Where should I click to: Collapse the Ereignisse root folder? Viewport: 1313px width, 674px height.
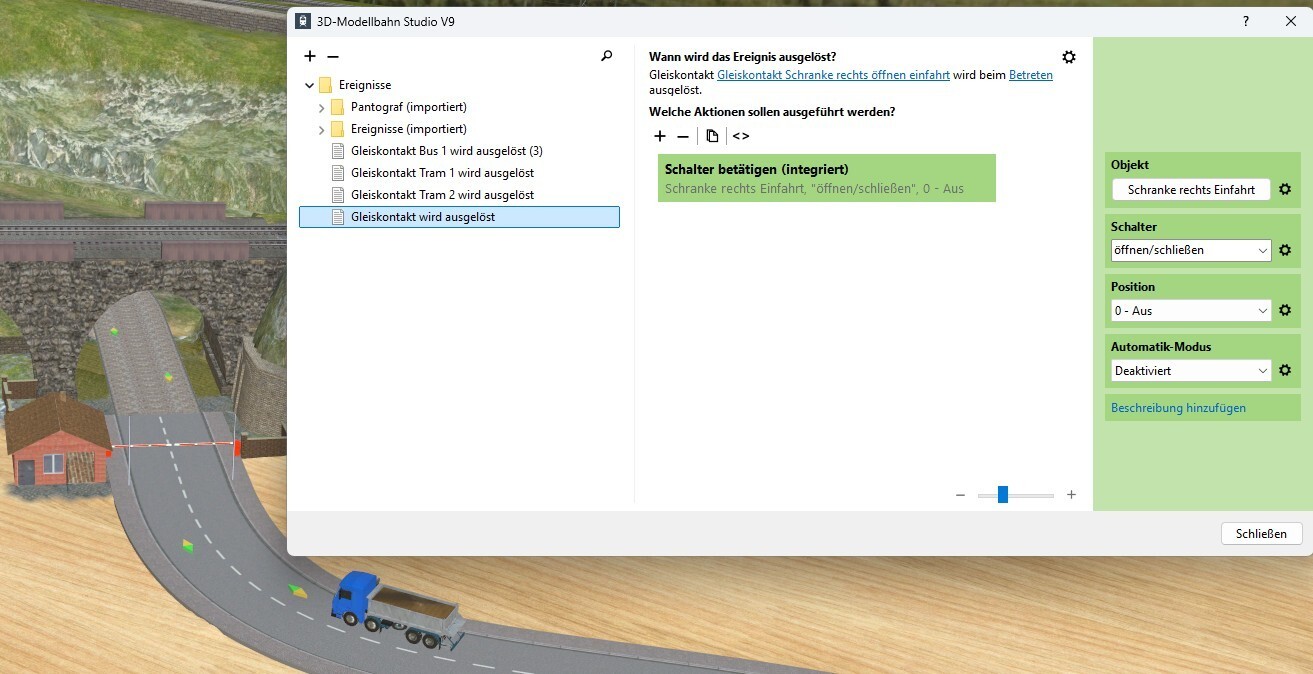click(309, 85)
